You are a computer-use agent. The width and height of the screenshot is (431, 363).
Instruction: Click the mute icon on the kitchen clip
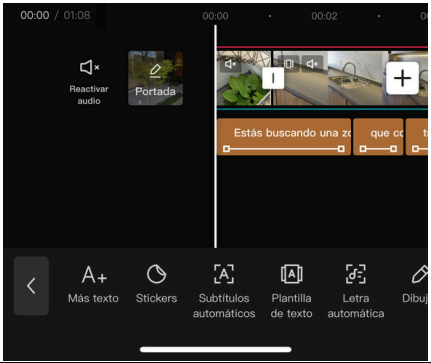[x=312, y=64]
